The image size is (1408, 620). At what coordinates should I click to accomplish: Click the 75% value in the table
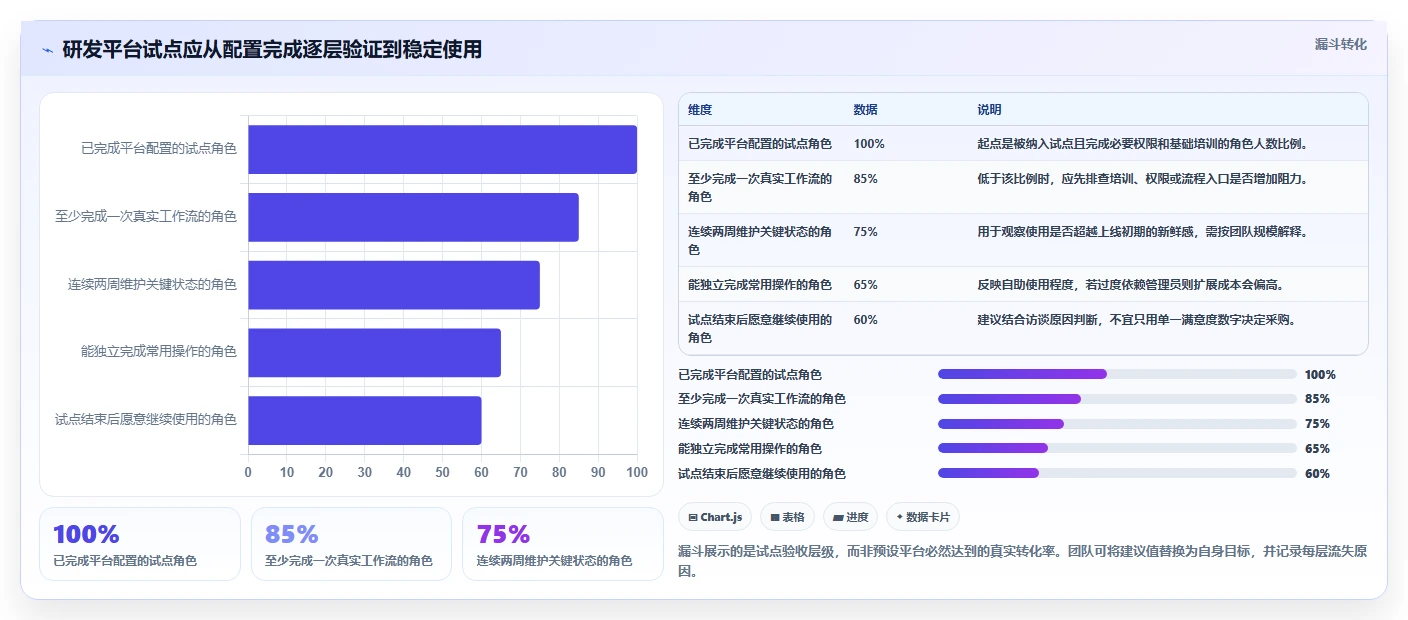[865, 232]
